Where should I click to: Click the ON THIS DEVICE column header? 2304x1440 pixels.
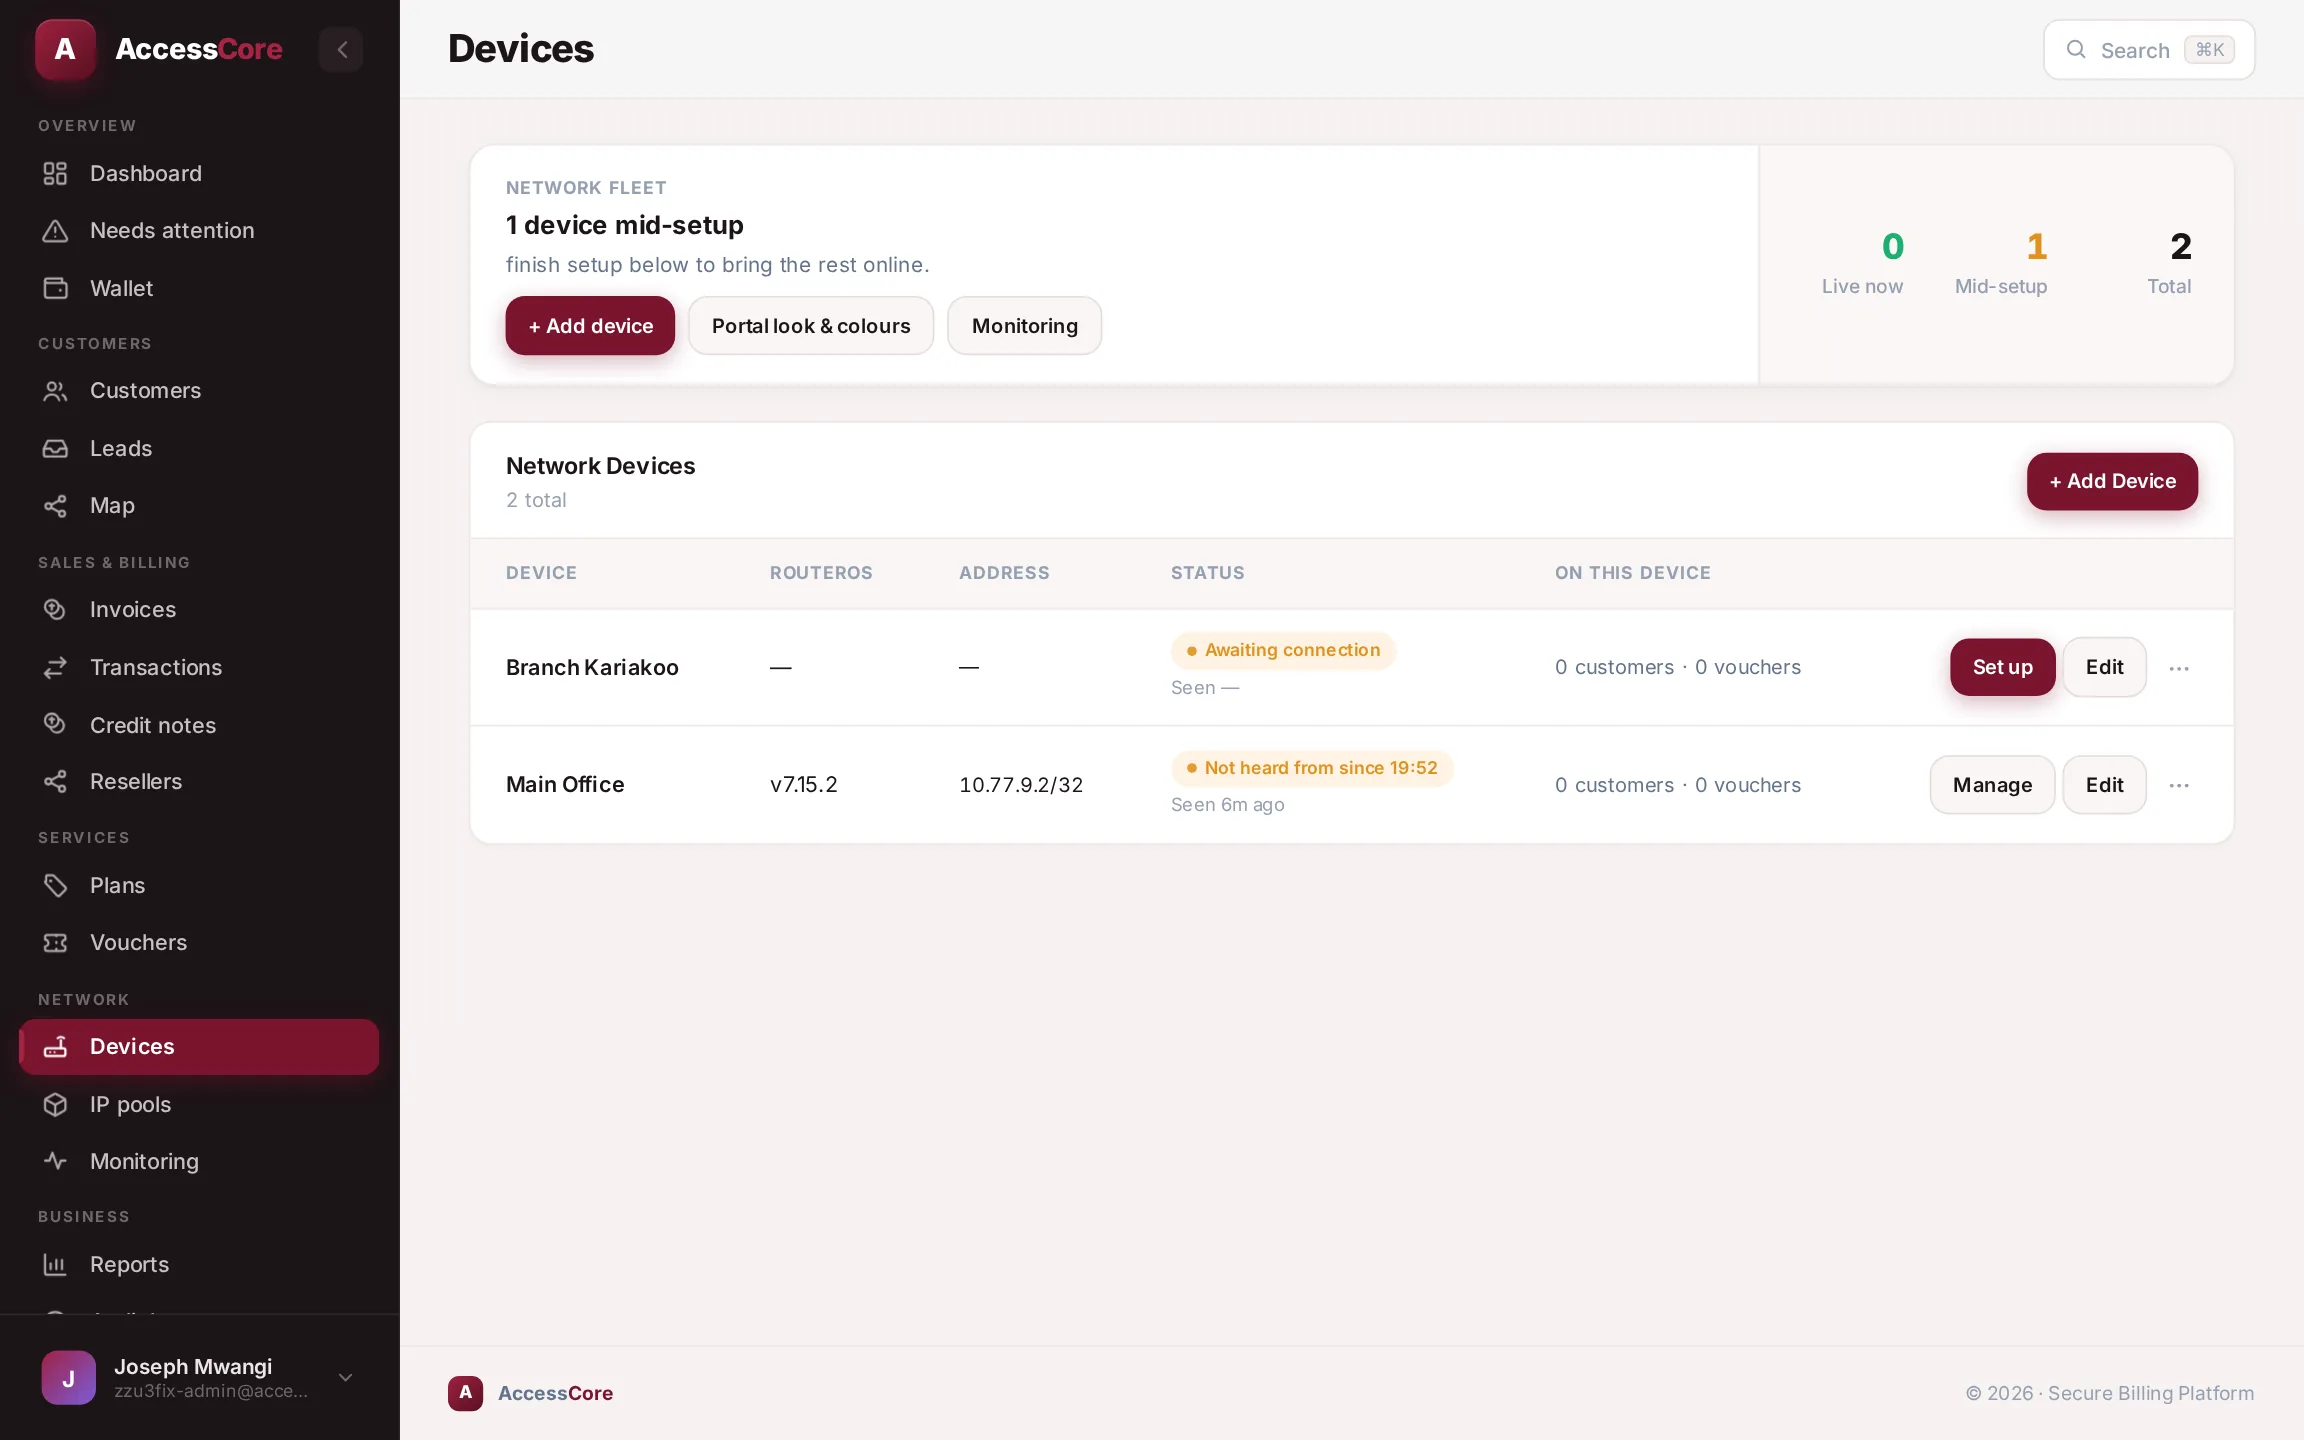click(x=1632, y=573)
